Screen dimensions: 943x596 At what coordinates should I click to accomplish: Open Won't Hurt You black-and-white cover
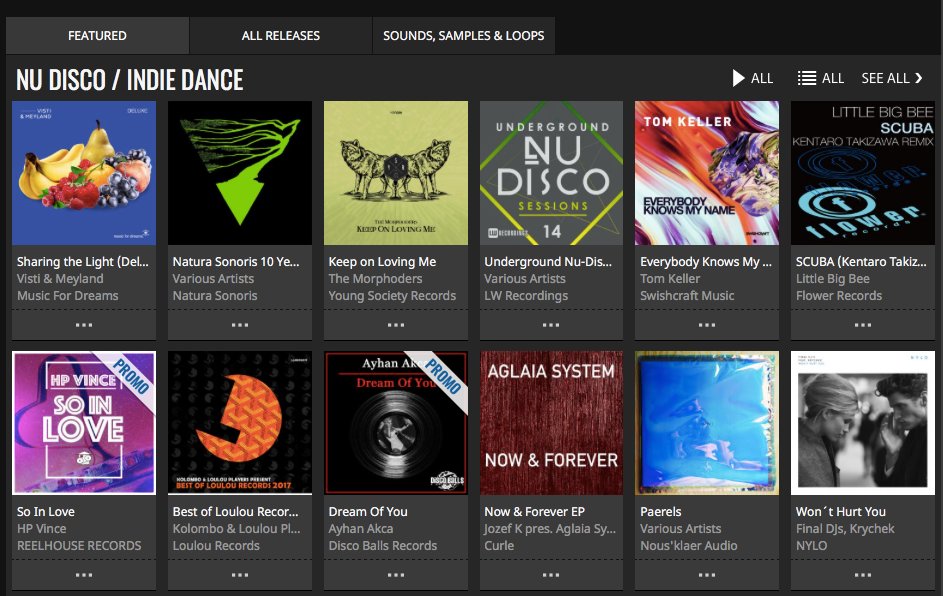863,423
